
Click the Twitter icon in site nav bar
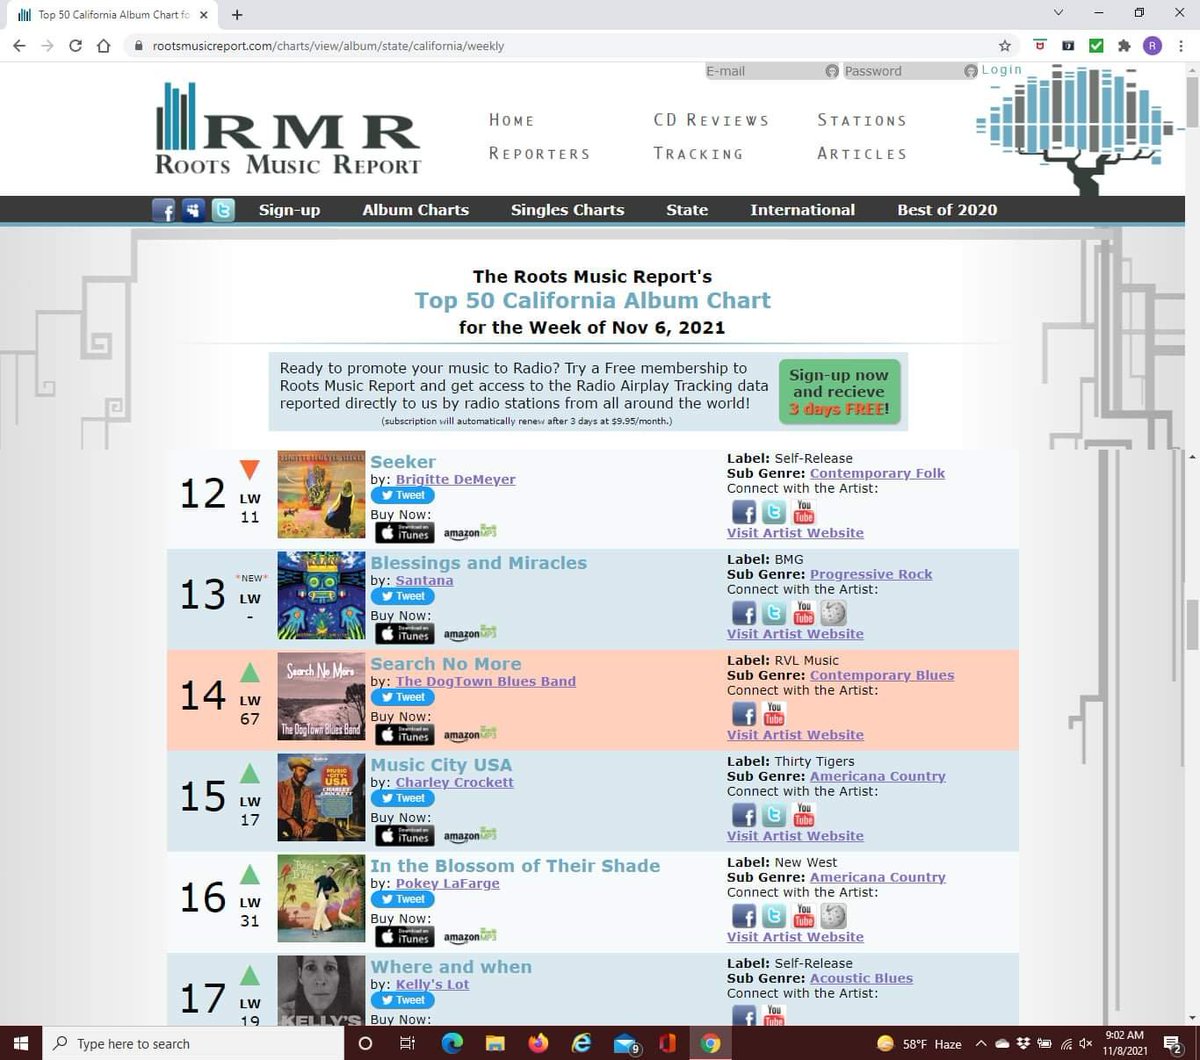coord(223,210)
